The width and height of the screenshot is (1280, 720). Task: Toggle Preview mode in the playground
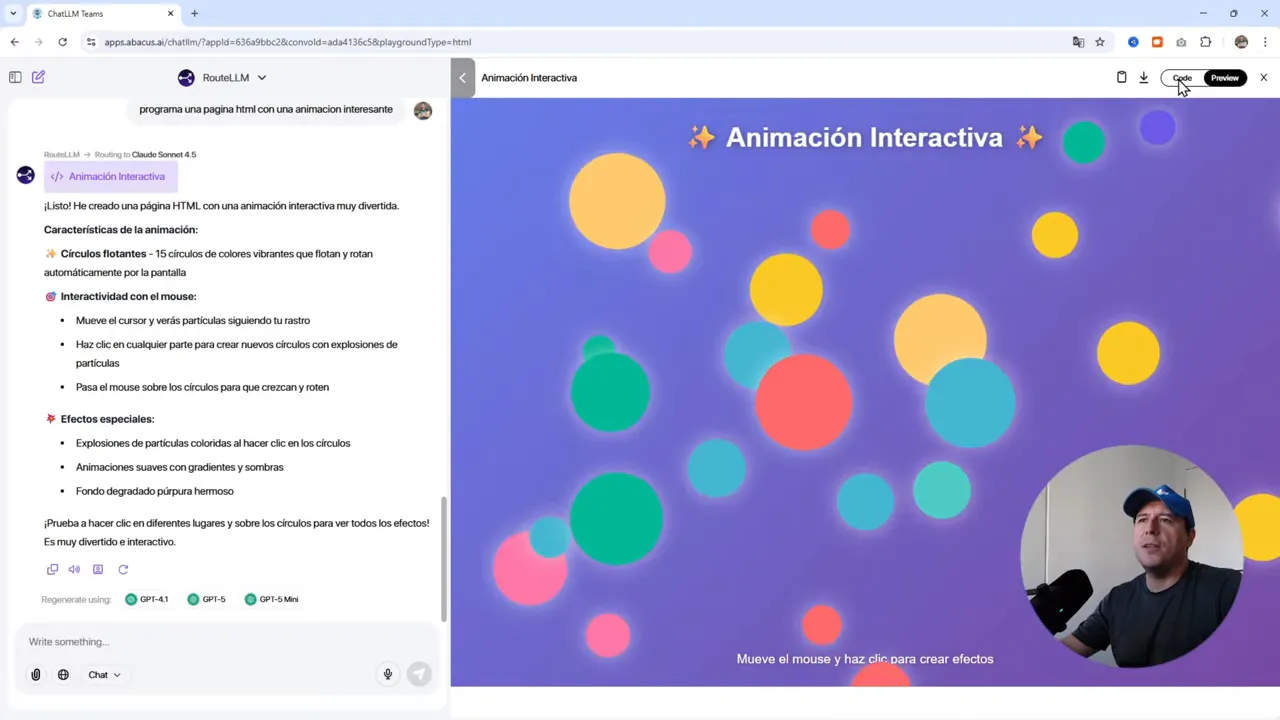pos(1224,77)
